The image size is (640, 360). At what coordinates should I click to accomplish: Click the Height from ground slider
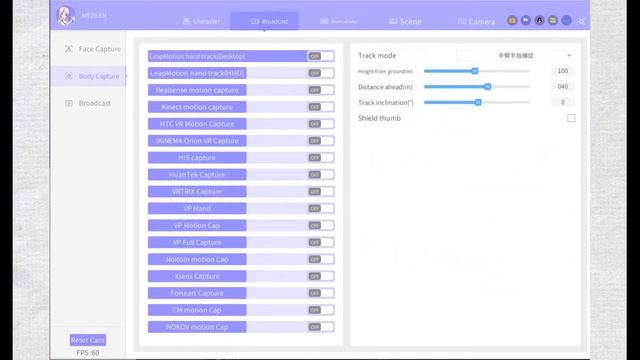point(477,71)
